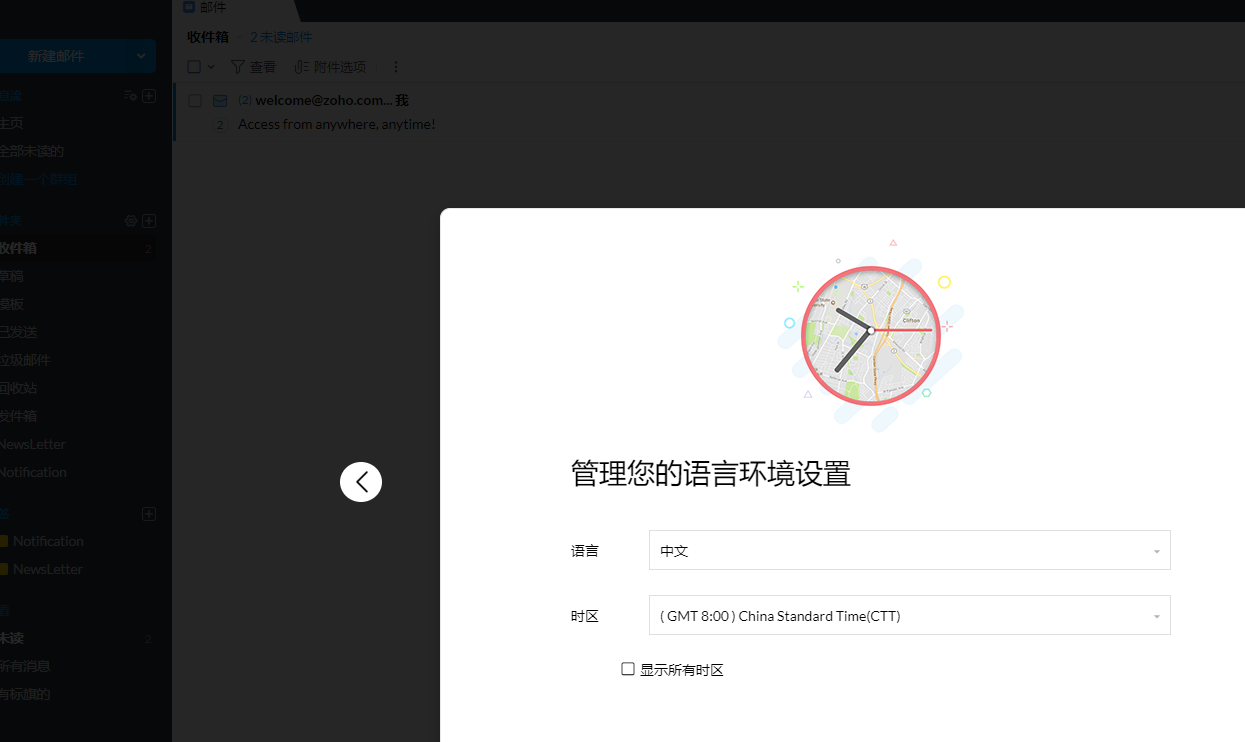Add new tag with tags plus icon
1245x742 pixels.
(x=149, y=514)
